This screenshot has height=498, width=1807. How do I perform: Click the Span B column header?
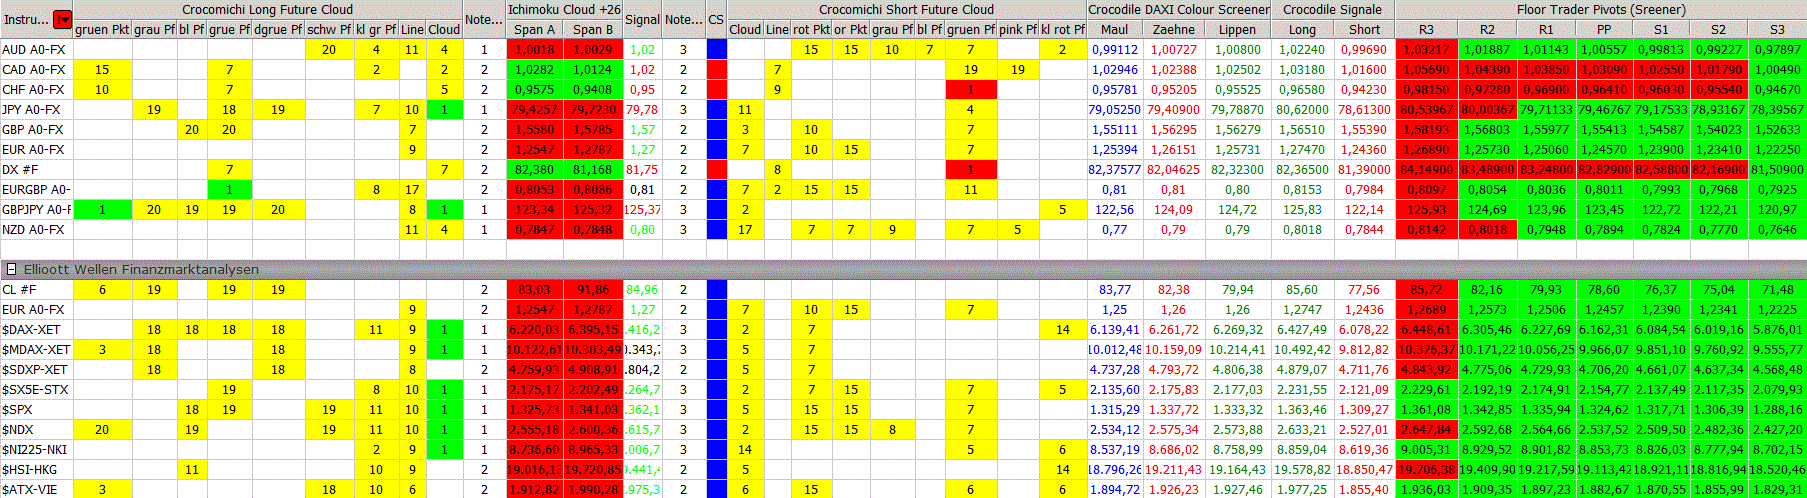(593, 29)
